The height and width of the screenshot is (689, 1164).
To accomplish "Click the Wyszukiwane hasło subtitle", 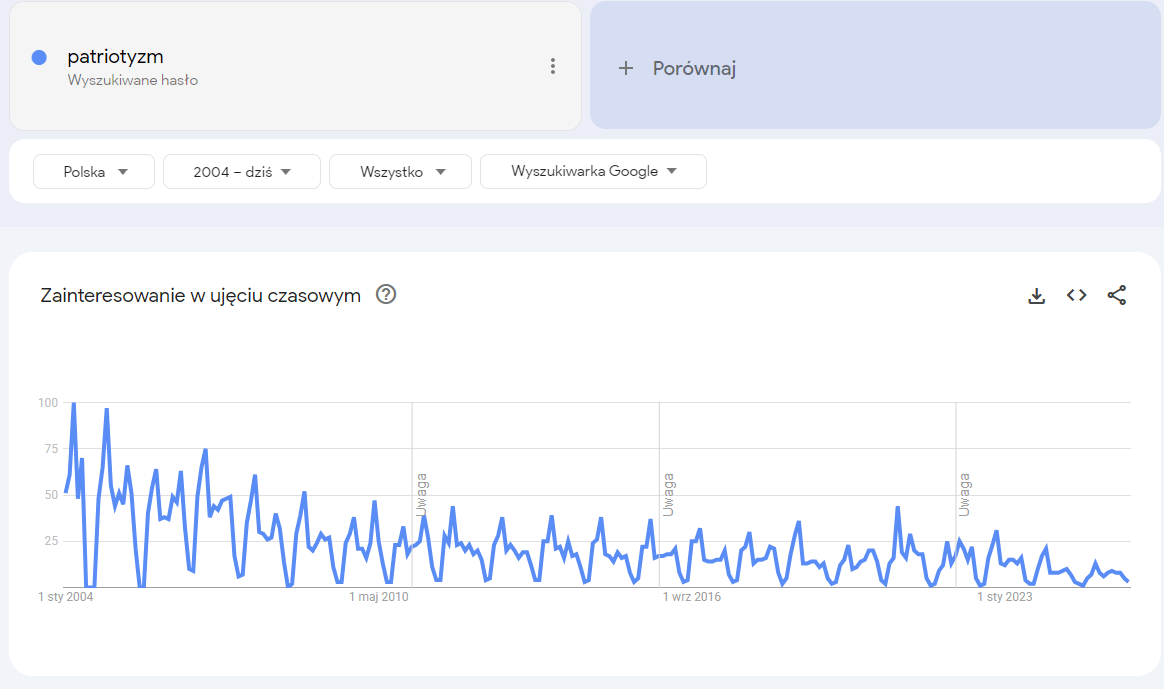I will point(133,80).
